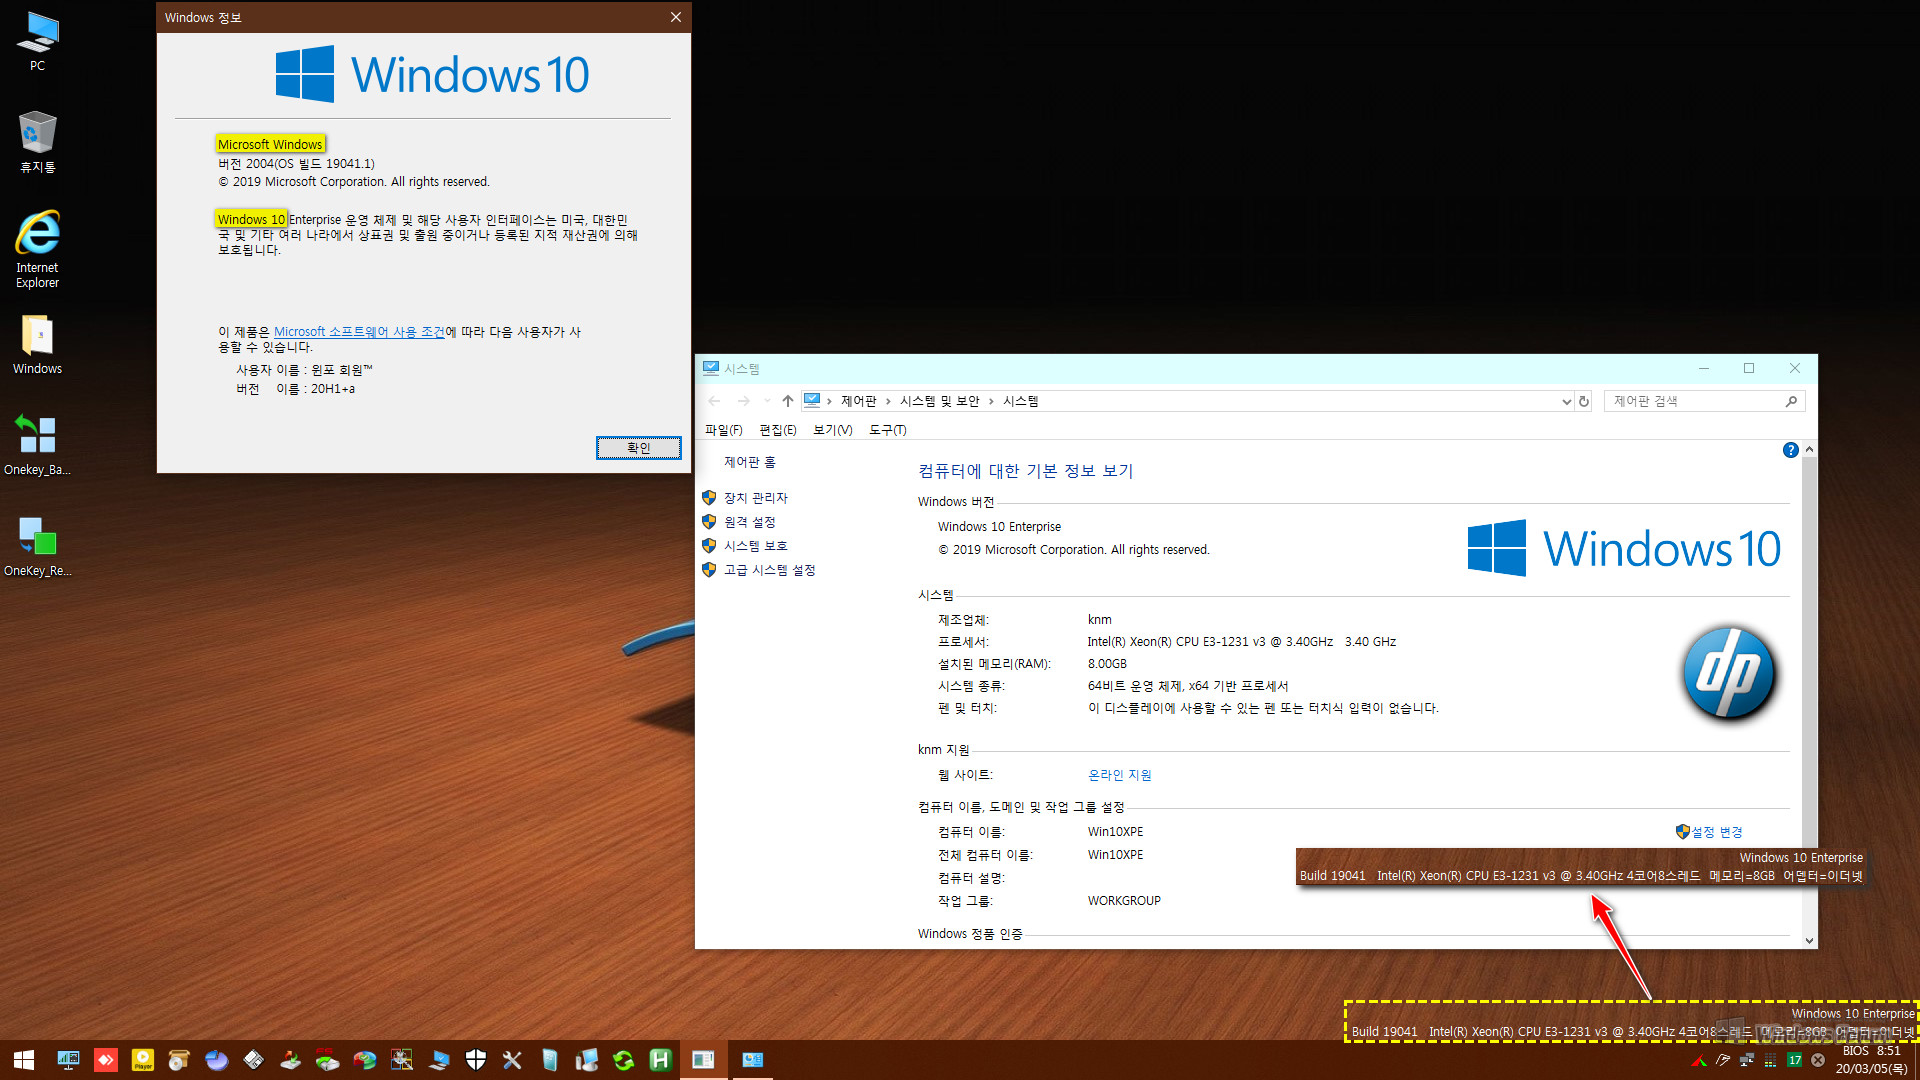The width and height of the screenshot is (1920, 1080).
Task: Click the forward arrow in the 시스템 window
Action: point(743,401)
